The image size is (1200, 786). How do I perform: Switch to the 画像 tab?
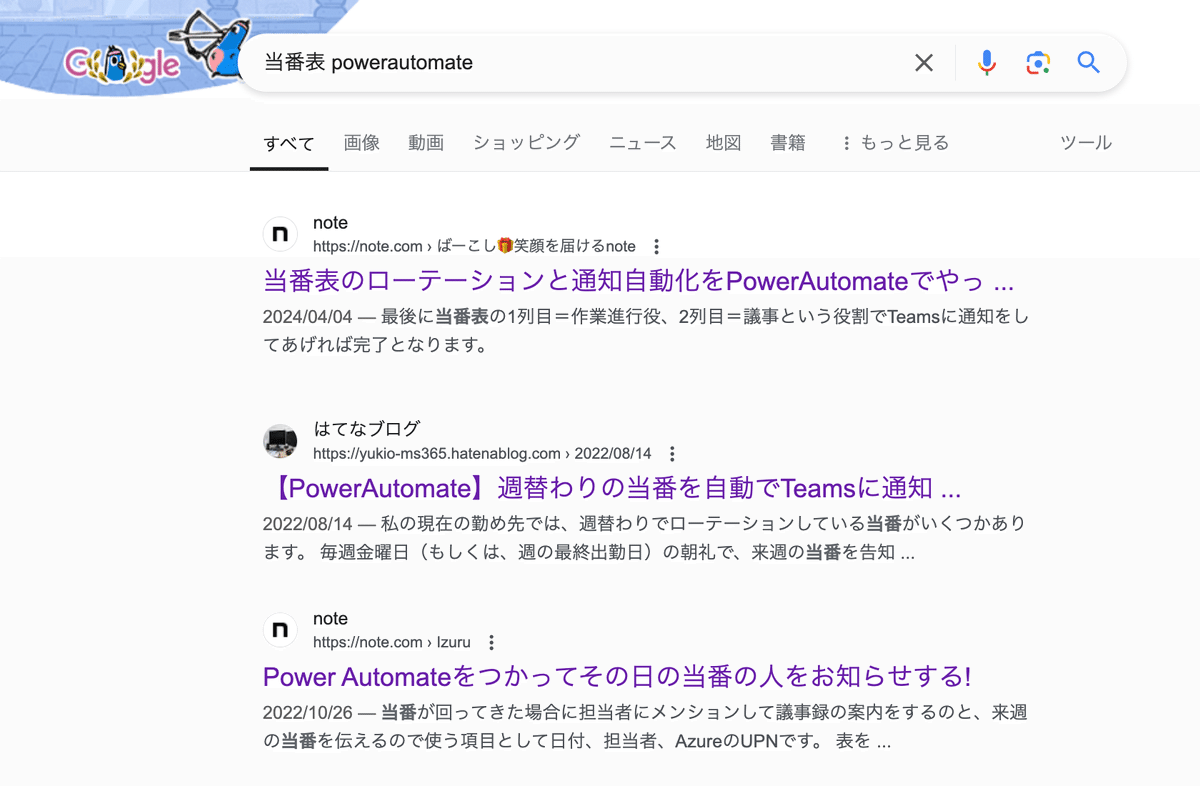tap(362, 143)
